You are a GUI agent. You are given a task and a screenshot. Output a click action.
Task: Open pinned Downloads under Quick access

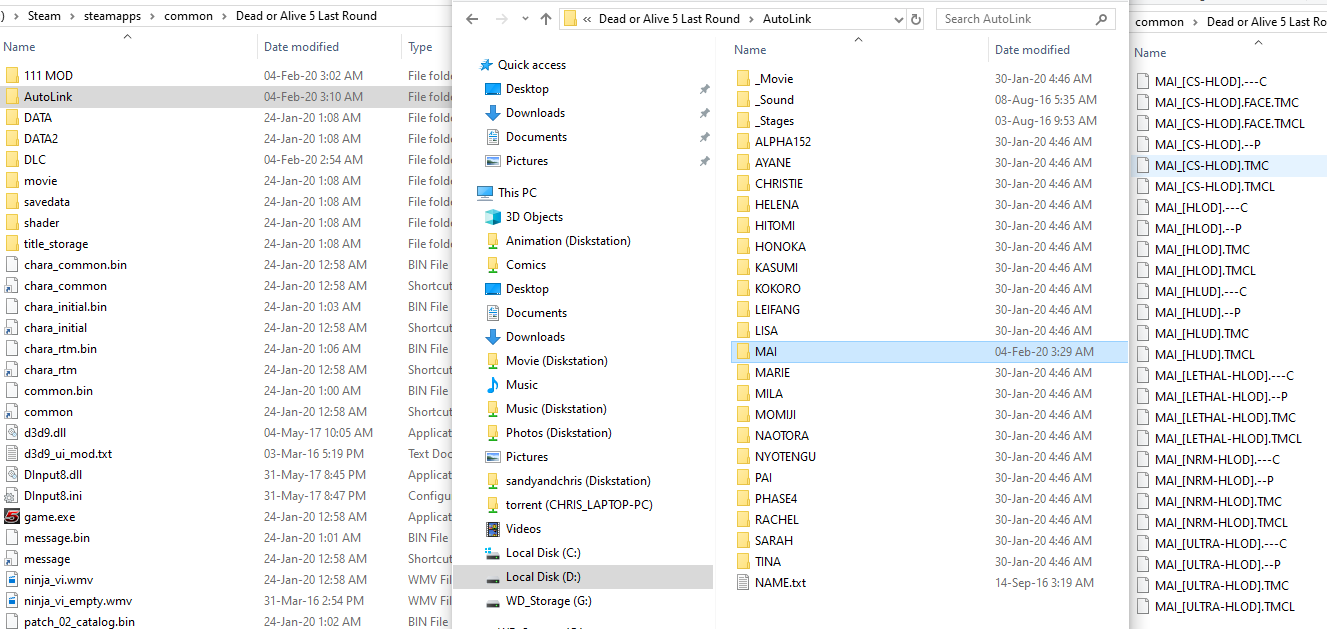[535, 113]
